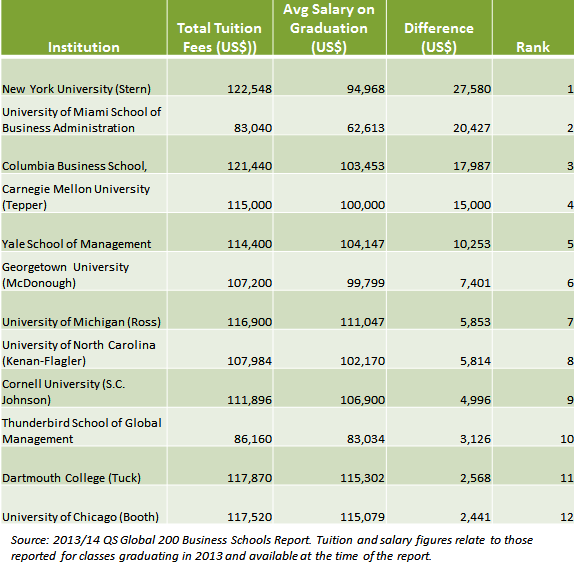Click salary value 115,302

362,478
